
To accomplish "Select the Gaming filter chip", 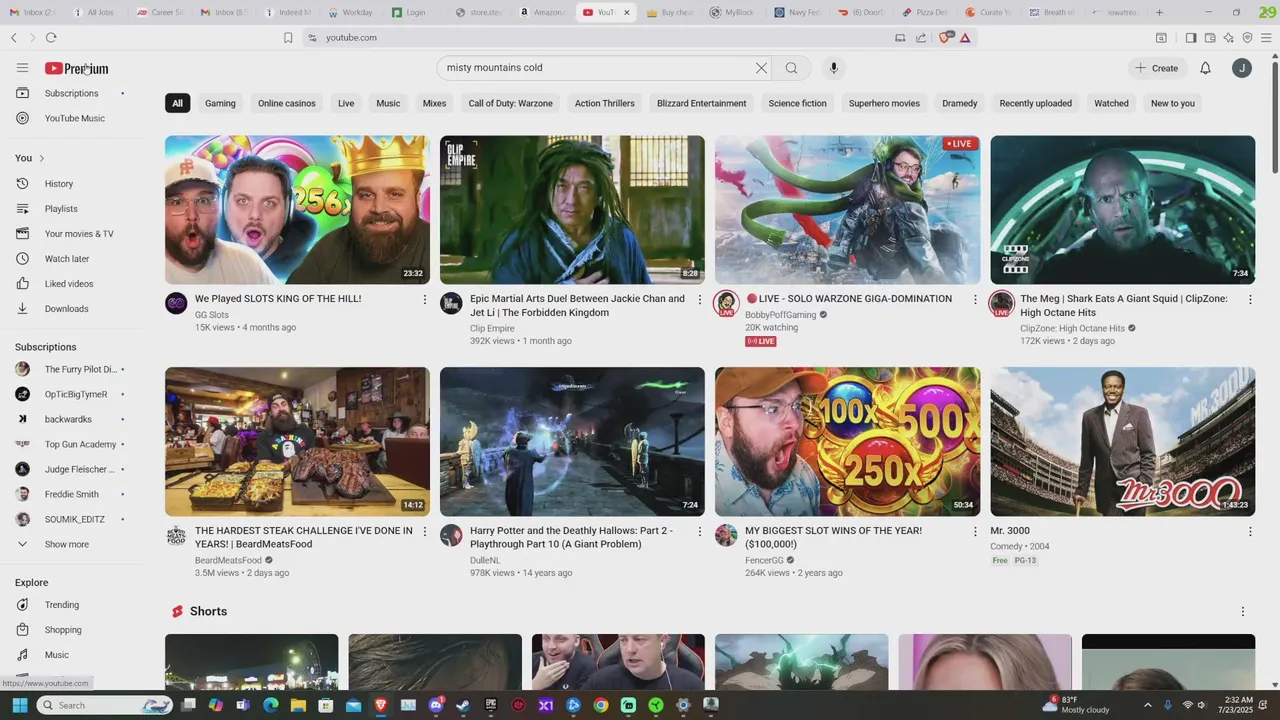I will tap(220, 103).
